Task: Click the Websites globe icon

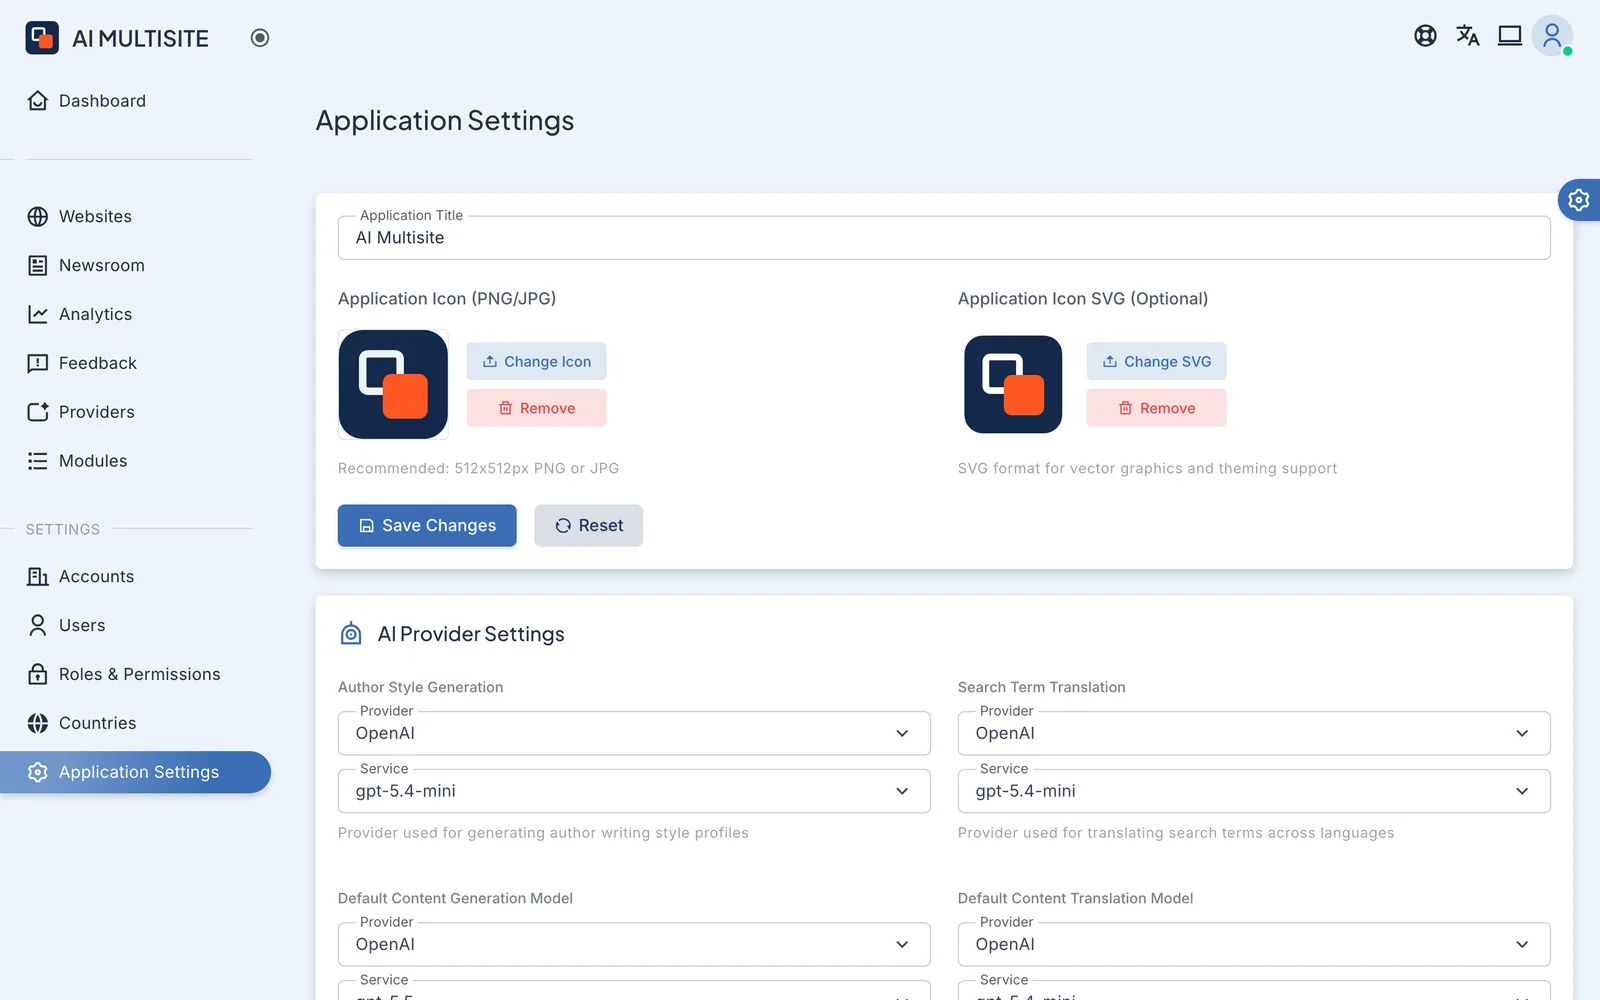Action: (38, 217)
